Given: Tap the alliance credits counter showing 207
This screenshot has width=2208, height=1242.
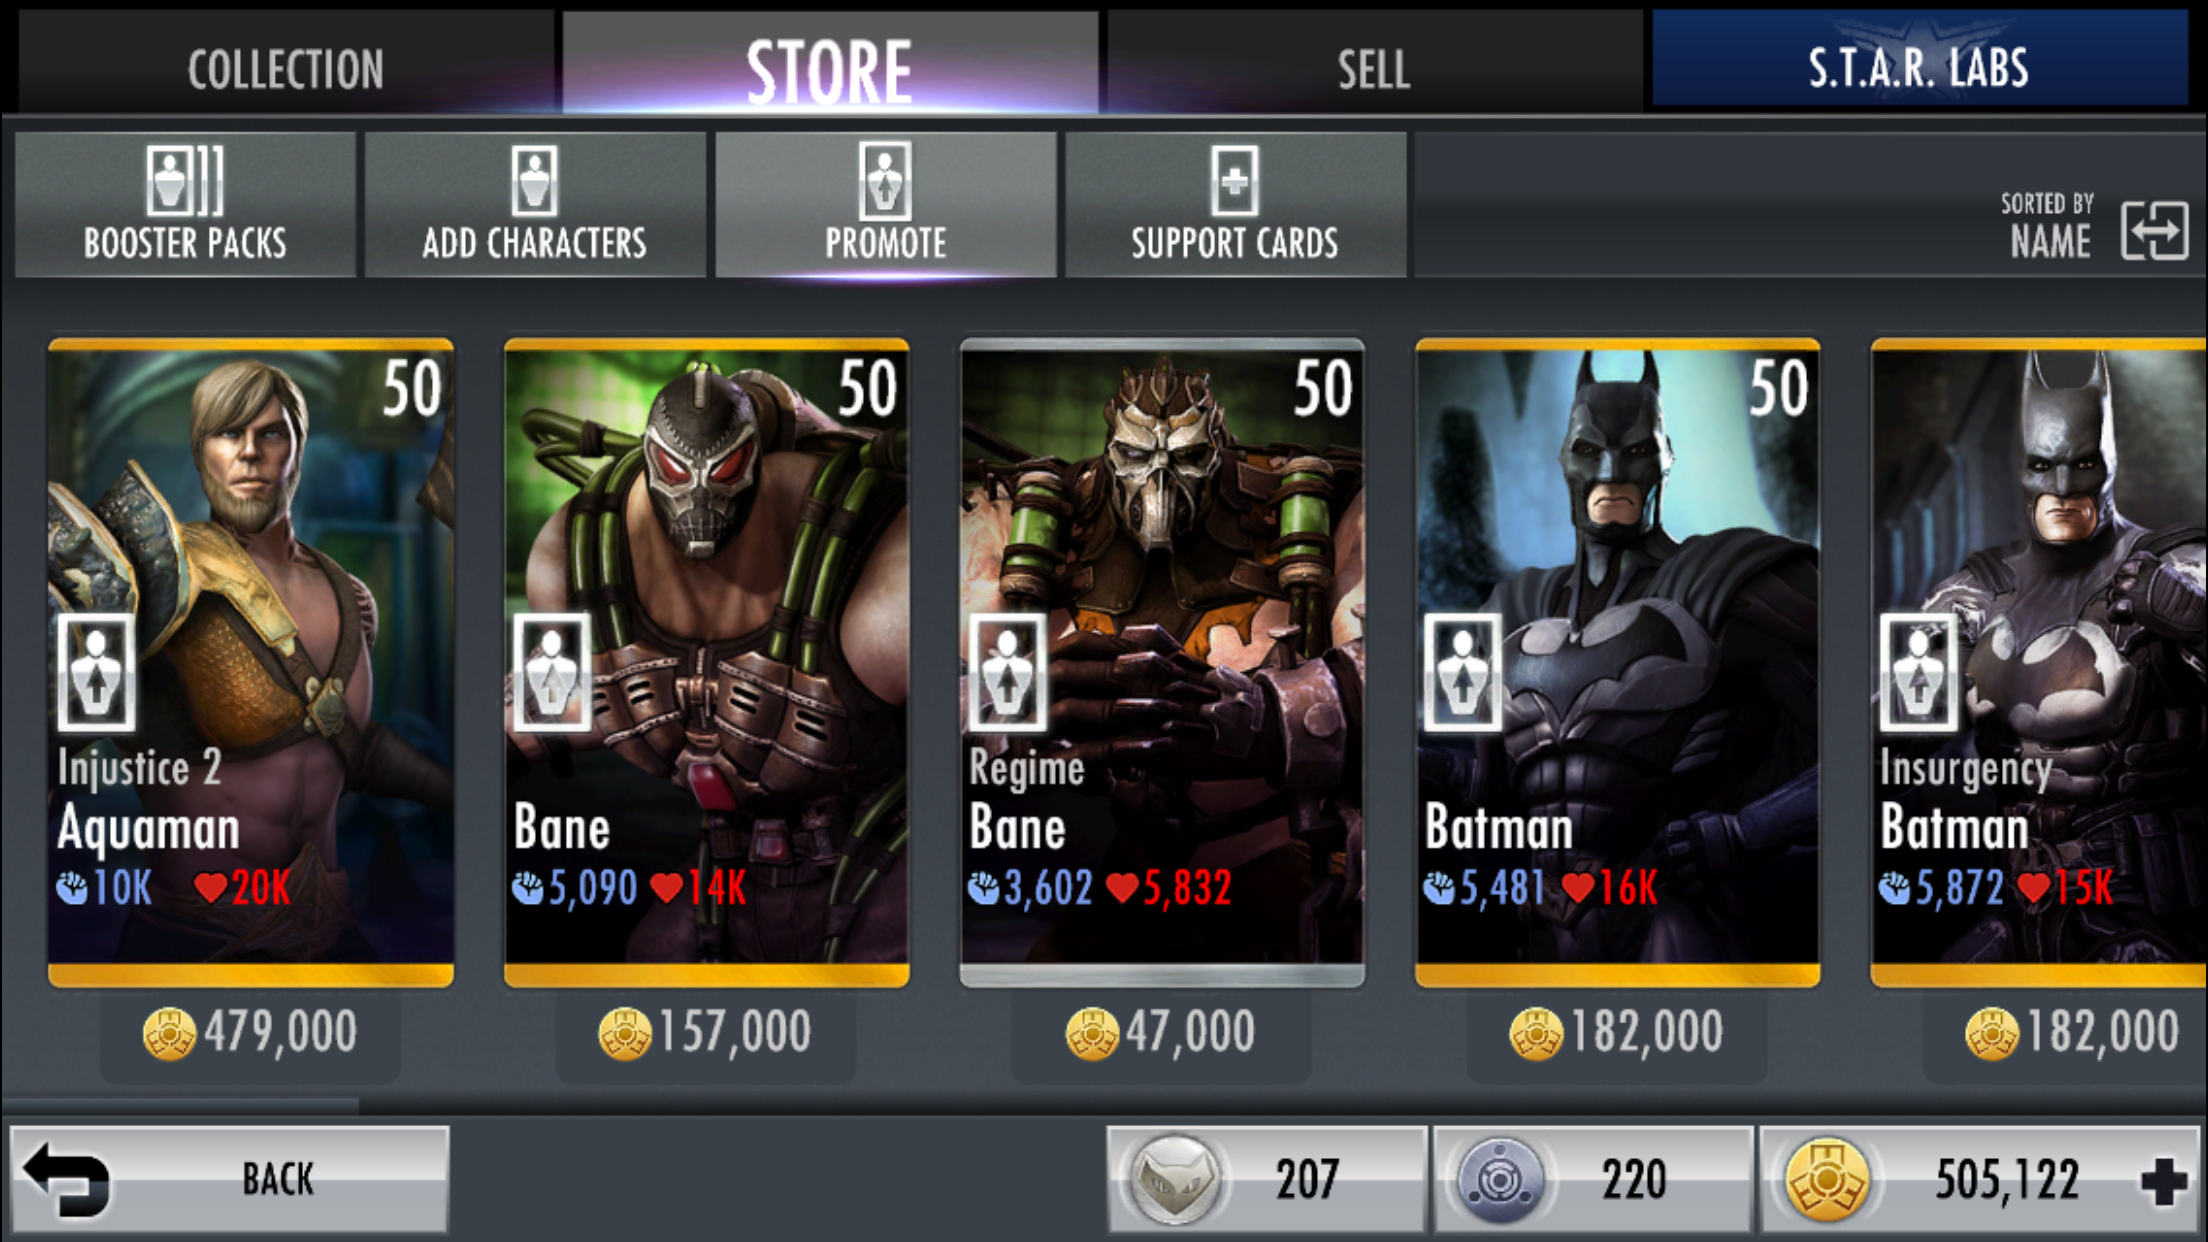Looking at the screenshot, I should point(1266,1179).
